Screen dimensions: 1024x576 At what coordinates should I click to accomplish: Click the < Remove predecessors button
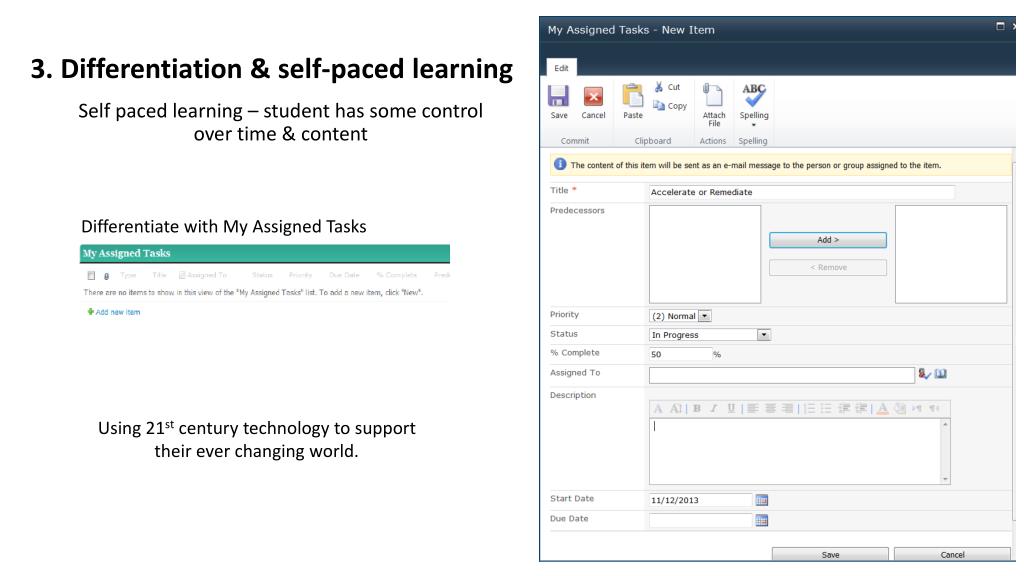pyautogui.click(x=827, y=268)
